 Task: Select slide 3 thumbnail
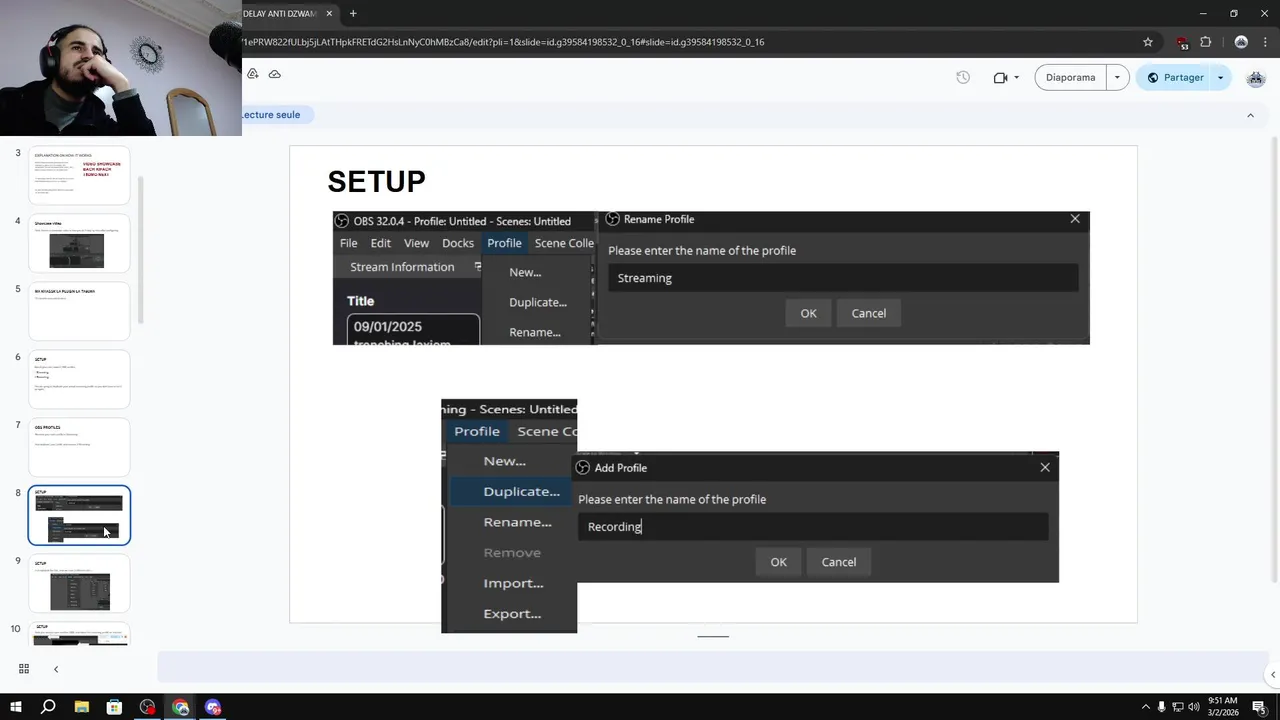[x=79, y=175]
